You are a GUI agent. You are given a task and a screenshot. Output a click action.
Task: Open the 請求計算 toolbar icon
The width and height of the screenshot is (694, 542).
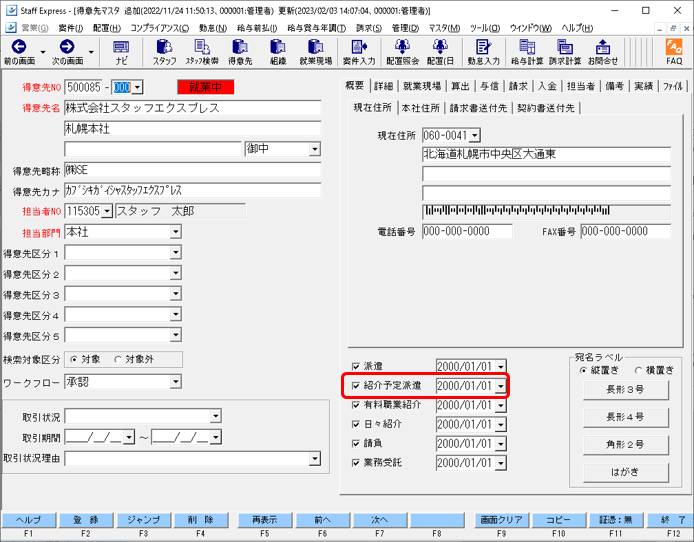click(565, 52)
